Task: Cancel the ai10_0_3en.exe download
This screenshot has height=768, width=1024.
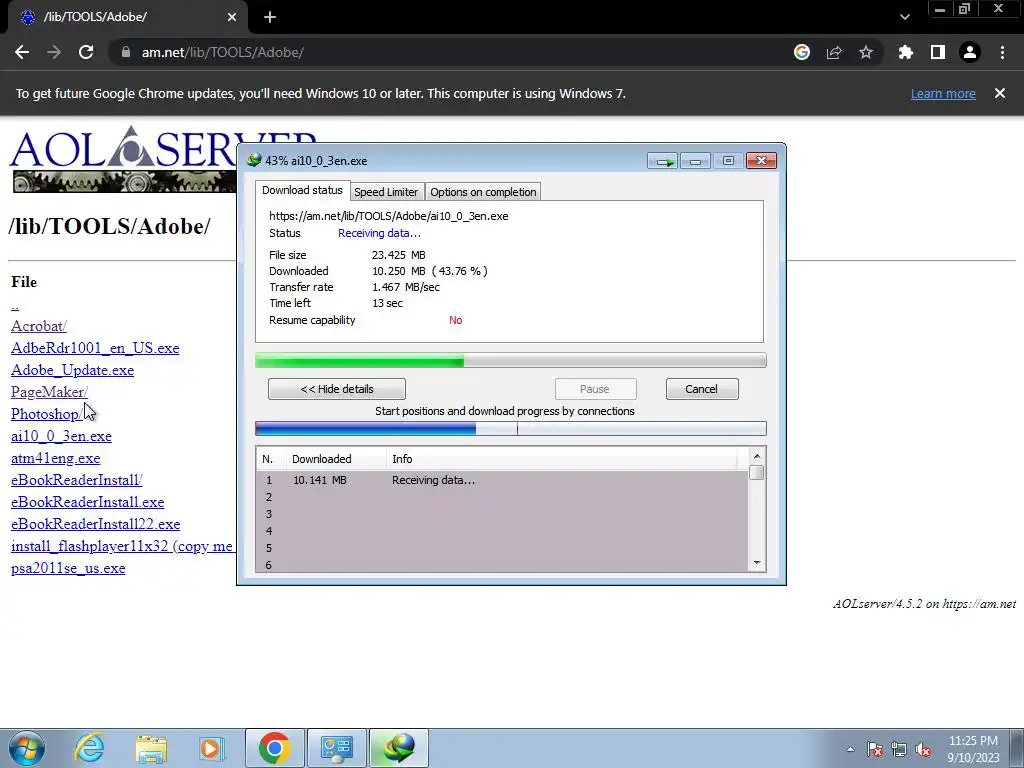Action: pyautogui.click(x=701, y=389)
